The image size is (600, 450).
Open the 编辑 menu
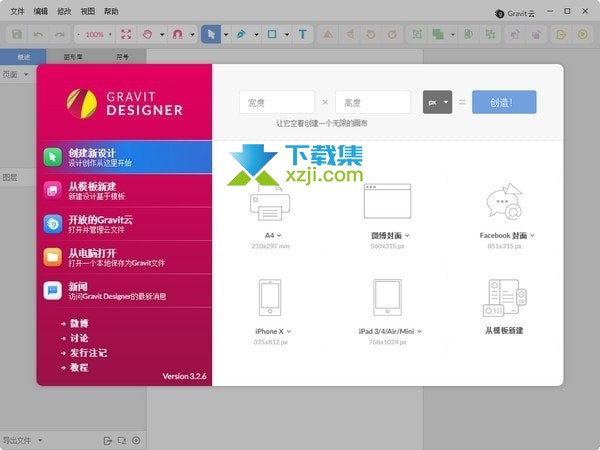[x=41, y=11]
